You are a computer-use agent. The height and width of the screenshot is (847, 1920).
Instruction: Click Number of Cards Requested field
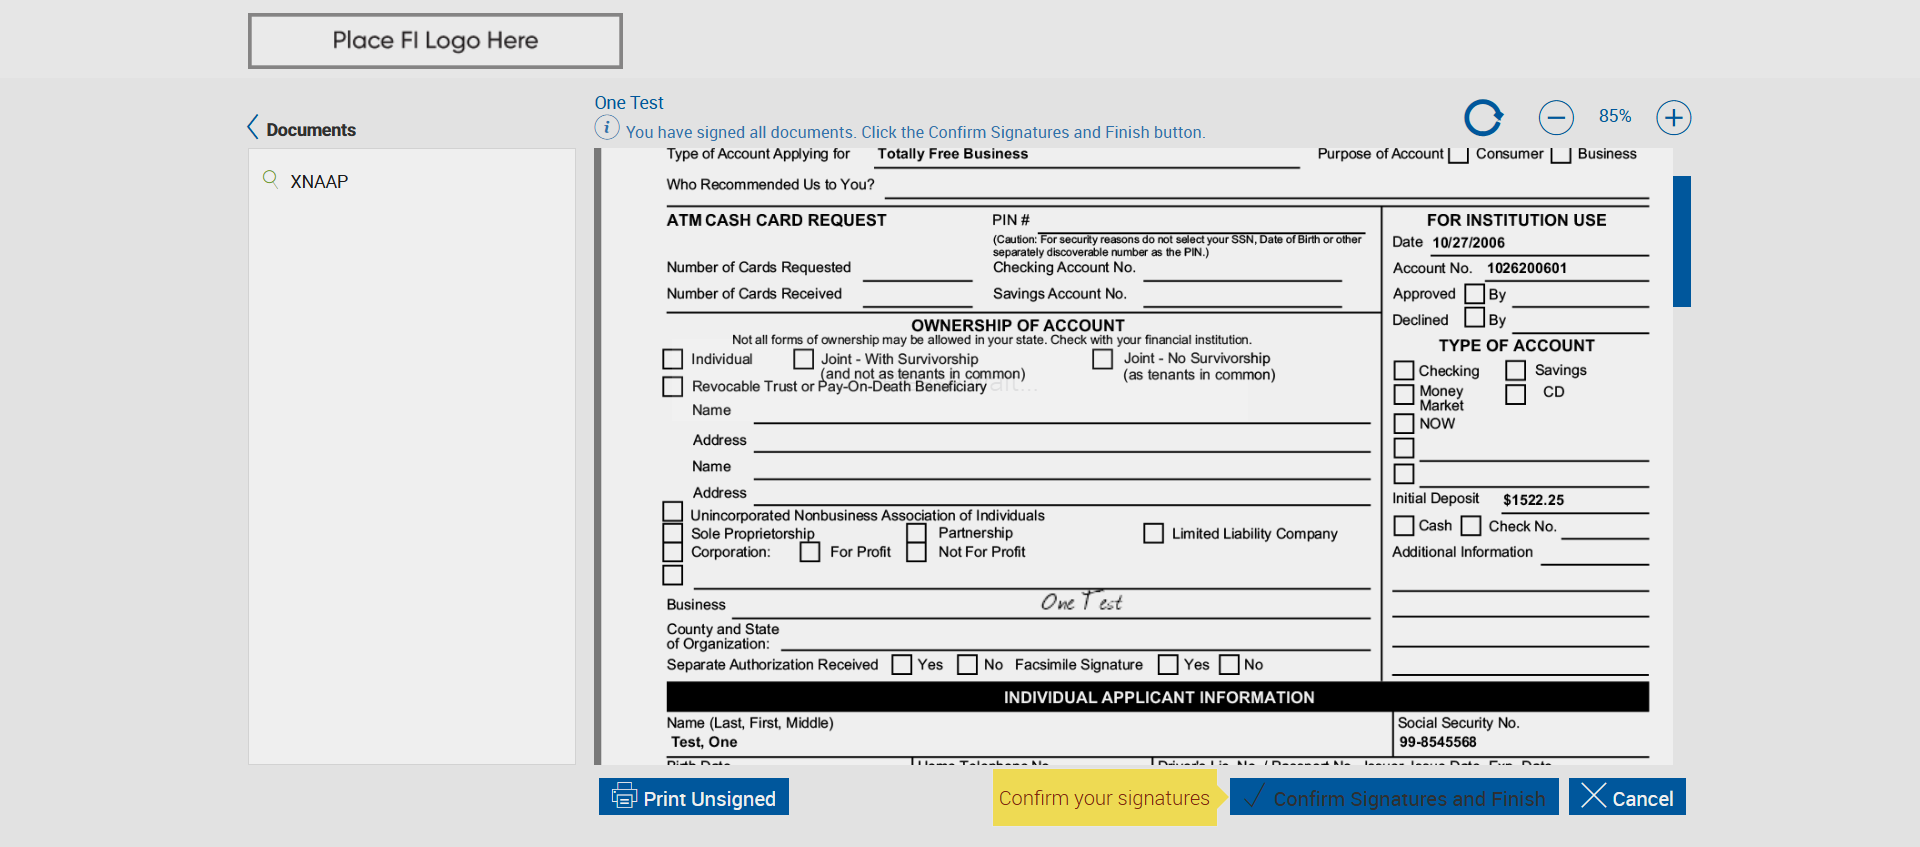coord(918,269)
